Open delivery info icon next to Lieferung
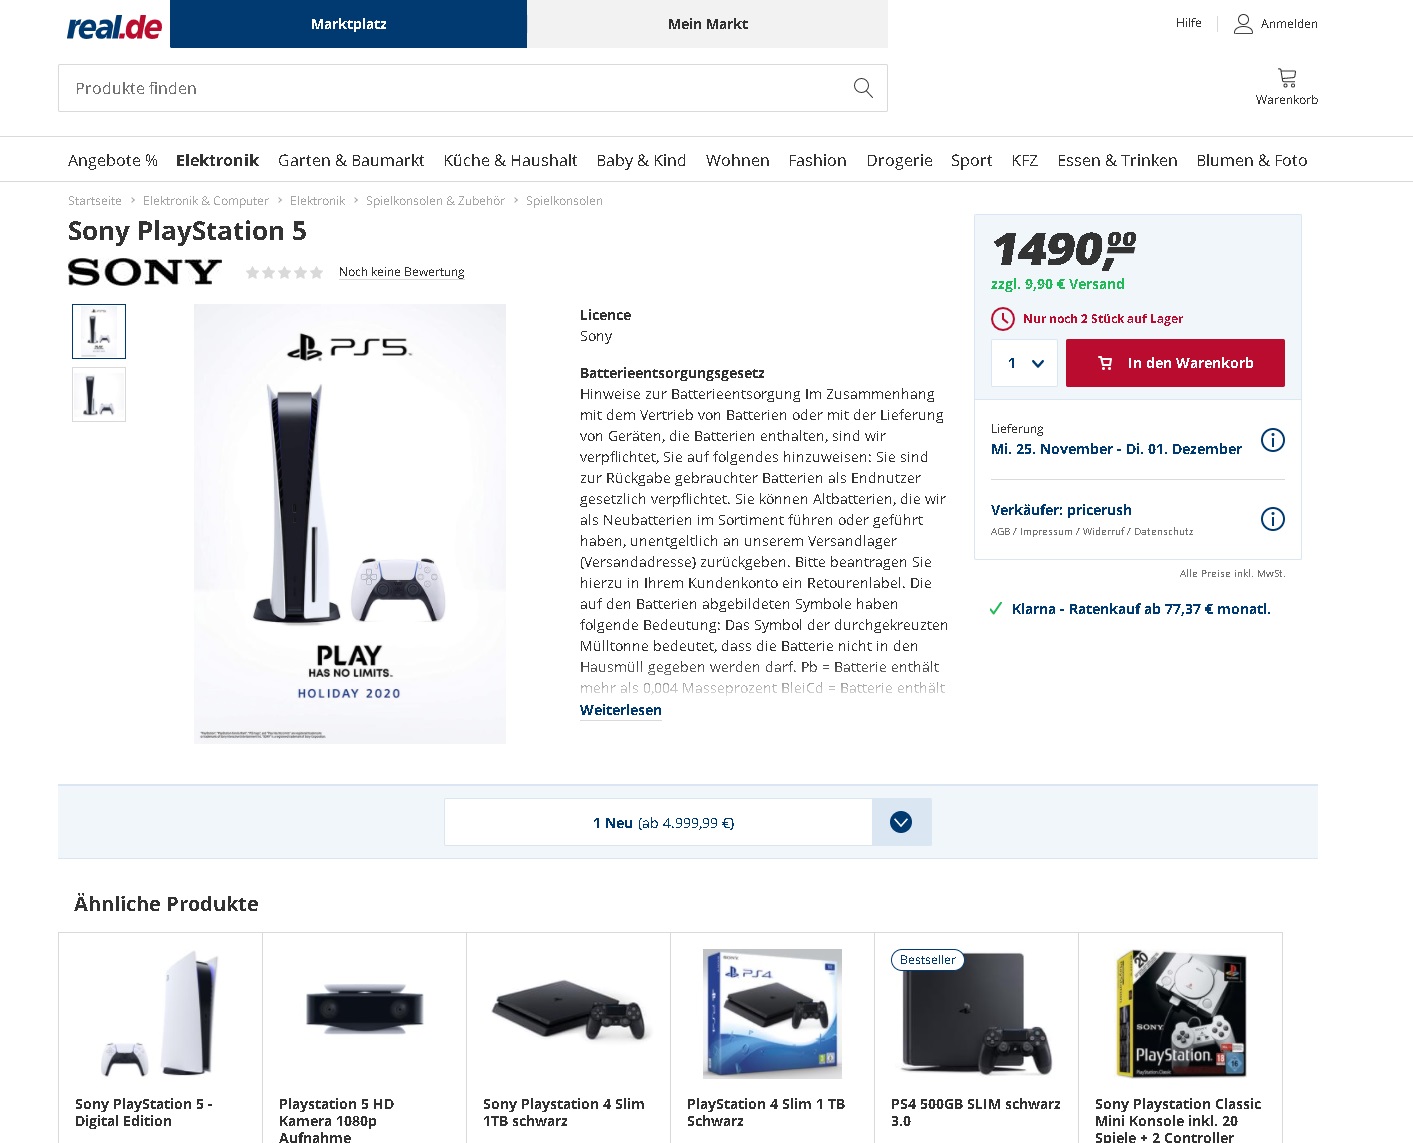Image resolution: width=1413 pixels, height=1143 pixels. click(x=1272, y=440)
